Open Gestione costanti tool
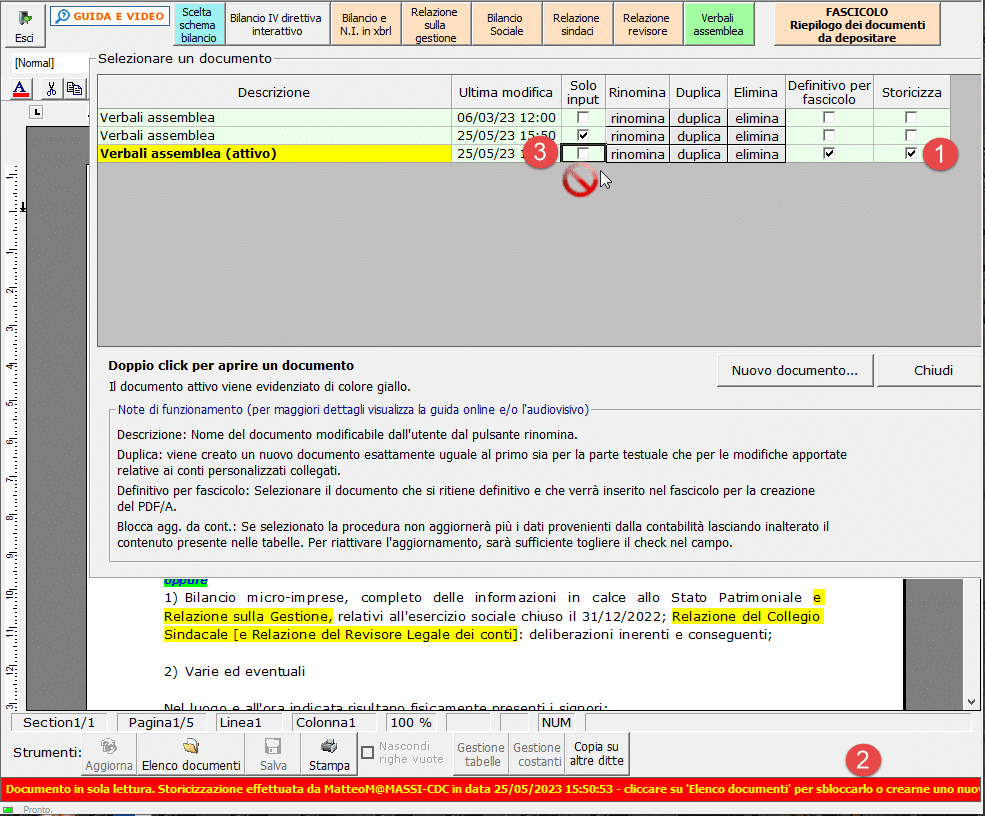The image size is (985, 816). point(537,754)
